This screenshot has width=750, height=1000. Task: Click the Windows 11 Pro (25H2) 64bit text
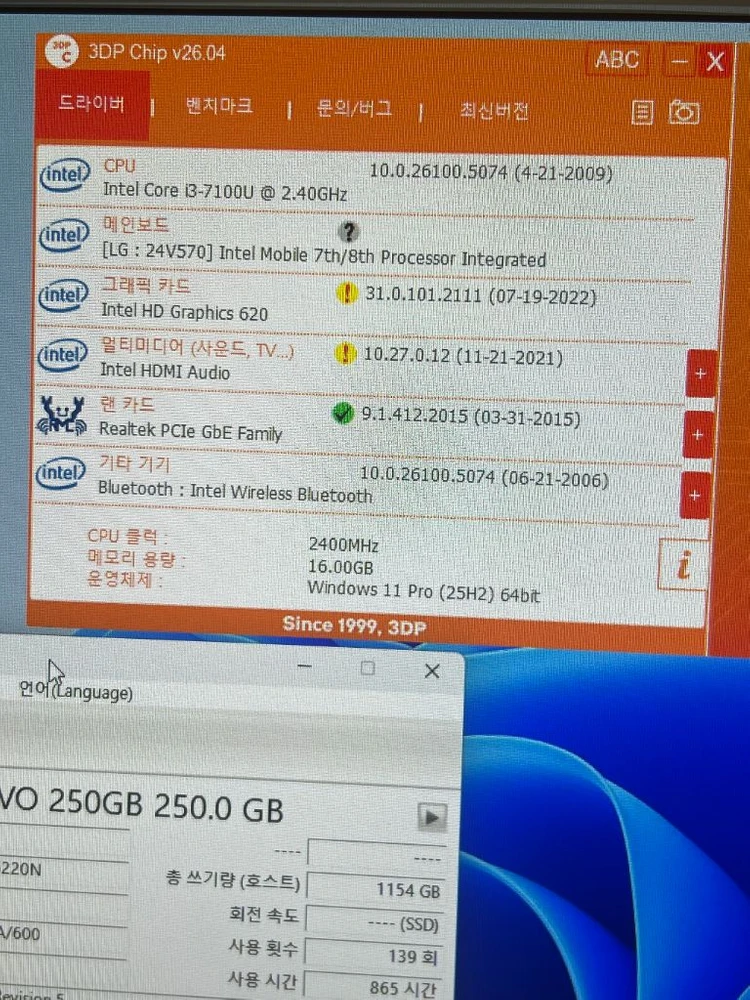(x=423, y=591)
